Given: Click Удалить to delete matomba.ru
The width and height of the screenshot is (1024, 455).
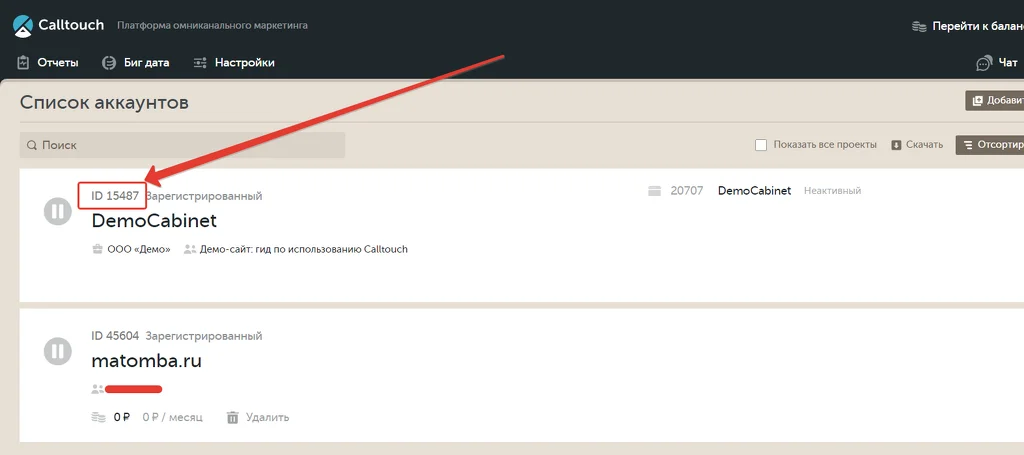Looking at the screenshot, I should [x=267, y=417].
